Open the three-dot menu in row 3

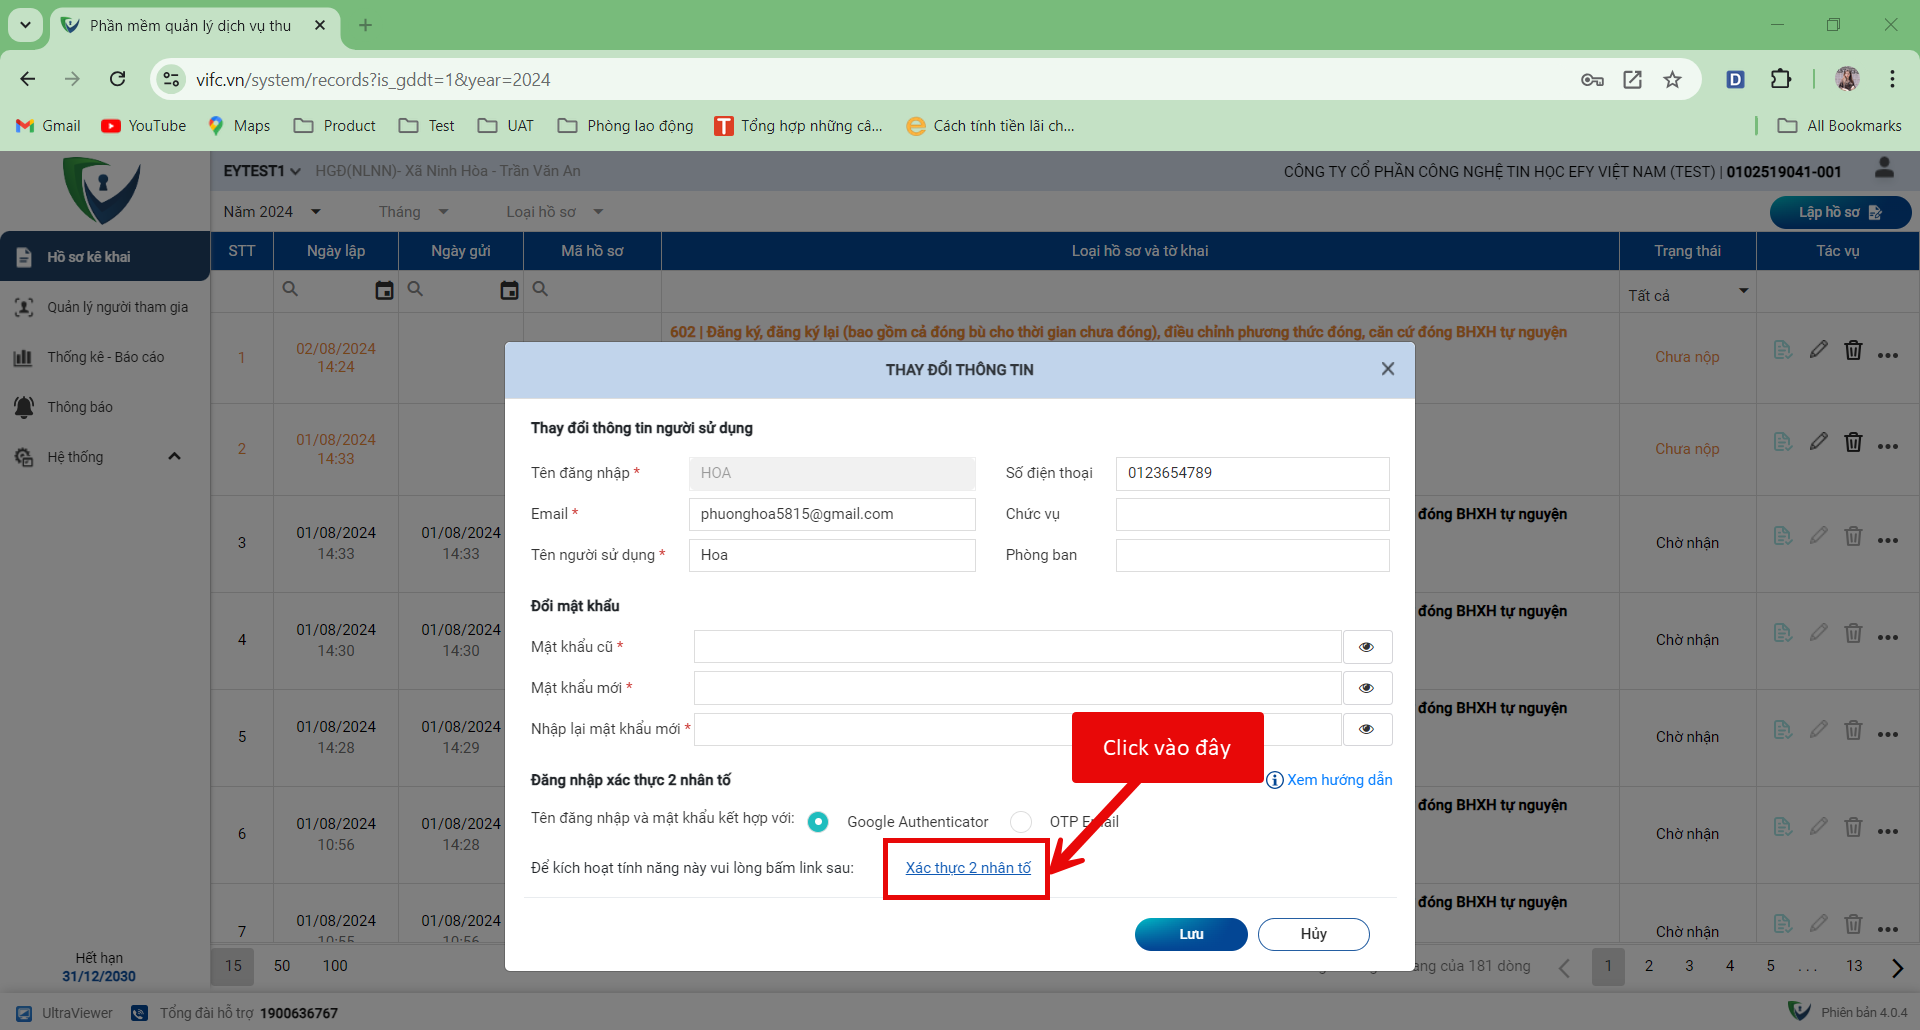(1887, 541)
